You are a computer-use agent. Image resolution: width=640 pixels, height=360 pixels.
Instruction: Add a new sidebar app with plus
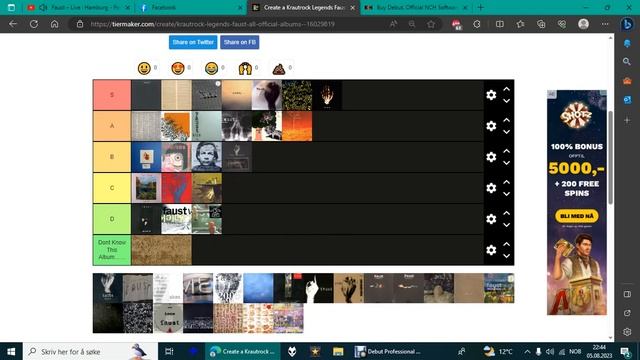tap(627, 120)
